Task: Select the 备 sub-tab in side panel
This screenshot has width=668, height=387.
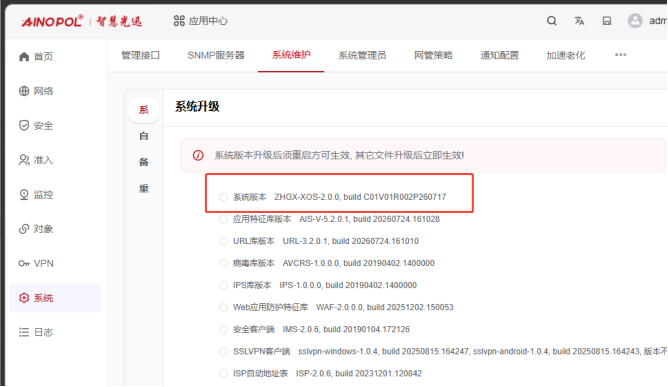Action: point(144,162)
